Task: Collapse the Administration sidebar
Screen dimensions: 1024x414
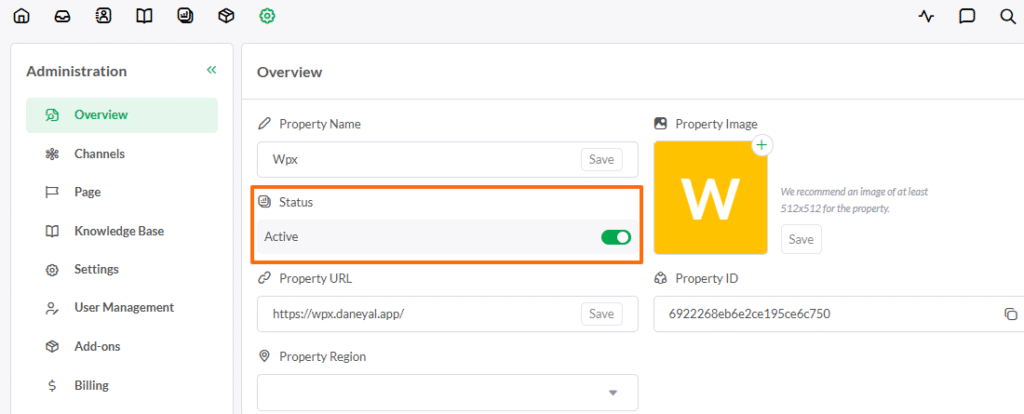Action: pyautogui.click(x=211, y=70)
